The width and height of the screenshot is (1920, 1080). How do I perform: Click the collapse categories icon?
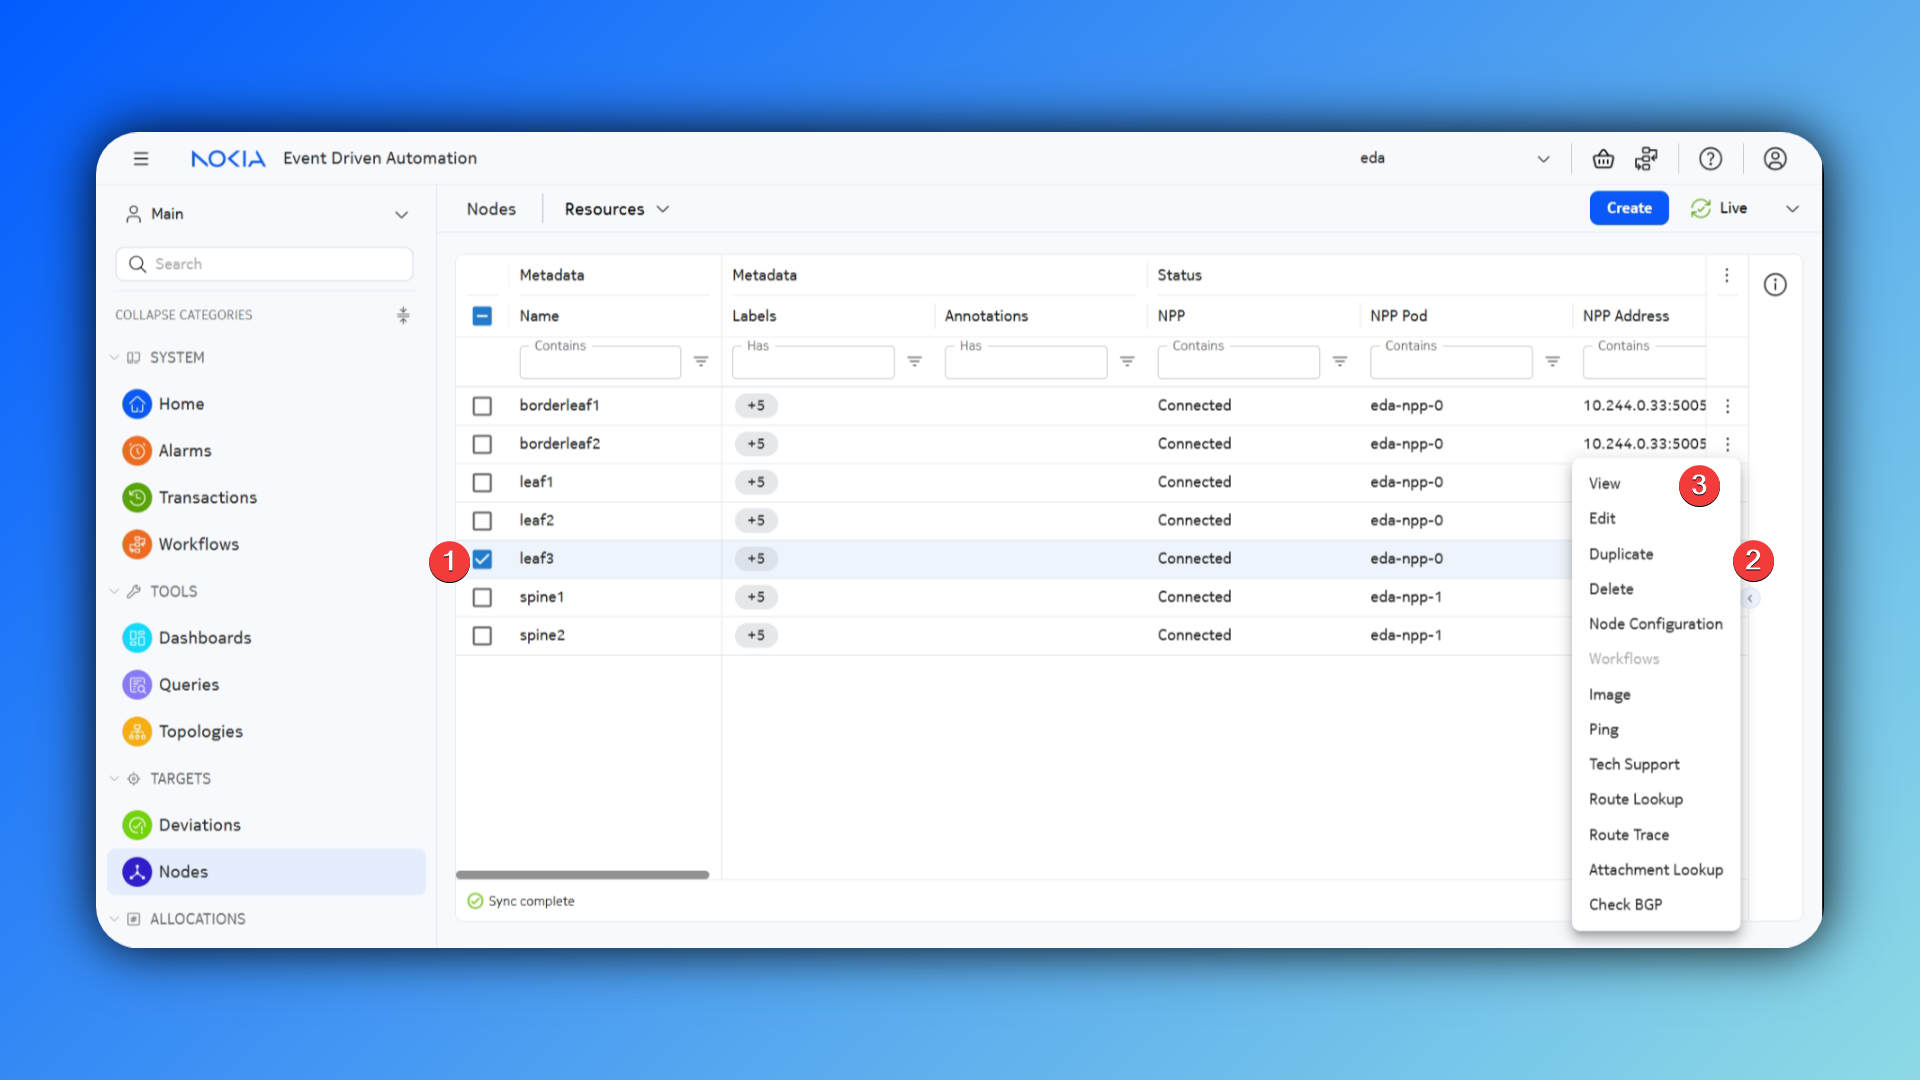pos(403,315)
